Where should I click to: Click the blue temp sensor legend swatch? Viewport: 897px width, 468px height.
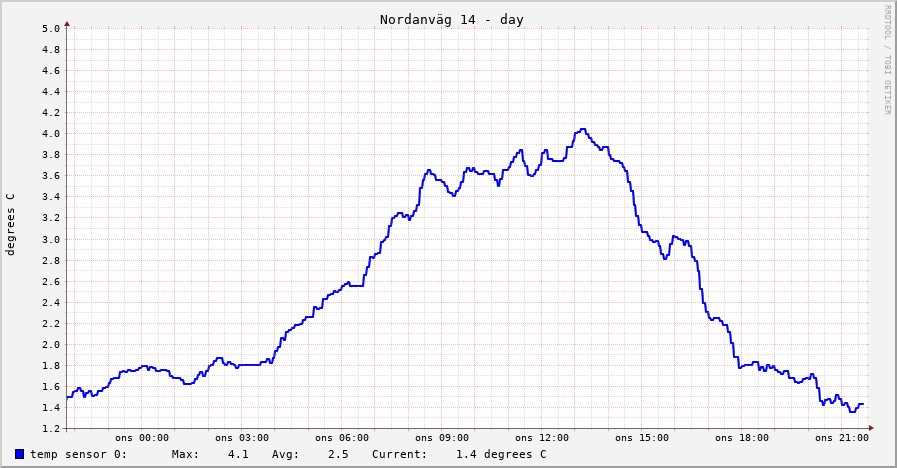[19, 454]
